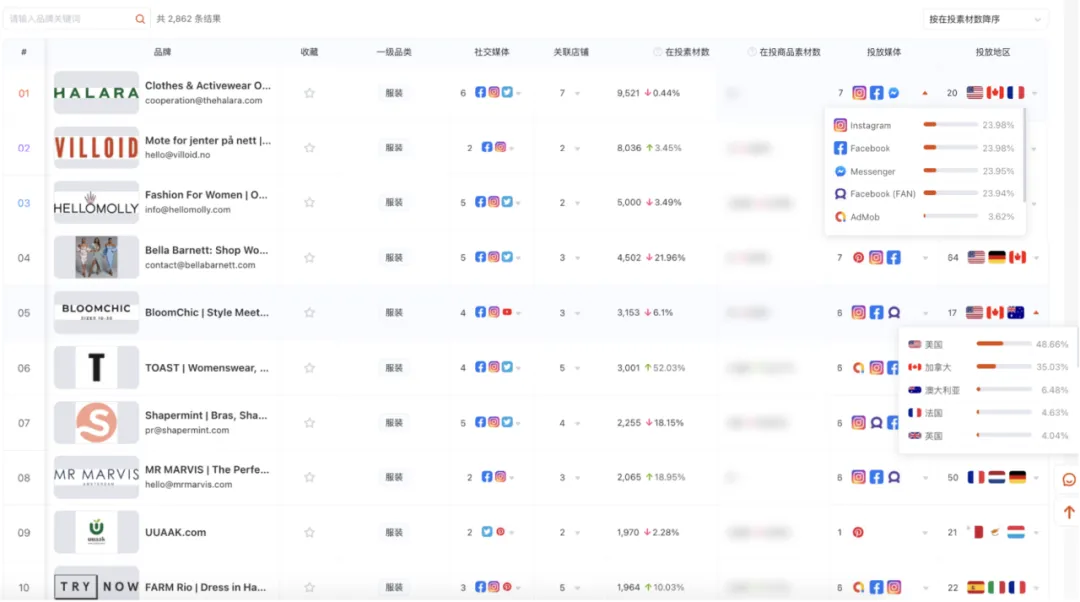This screenshot has width=1080, height=602.
Task: Open Fashion For Women HELLOMOLLY link
Action: pyautogui.click(x=206, y=195)
